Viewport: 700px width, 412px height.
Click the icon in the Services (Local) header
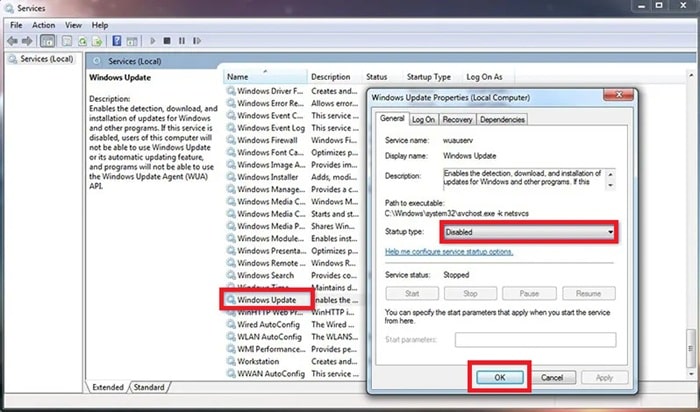(x=97, y=61)
